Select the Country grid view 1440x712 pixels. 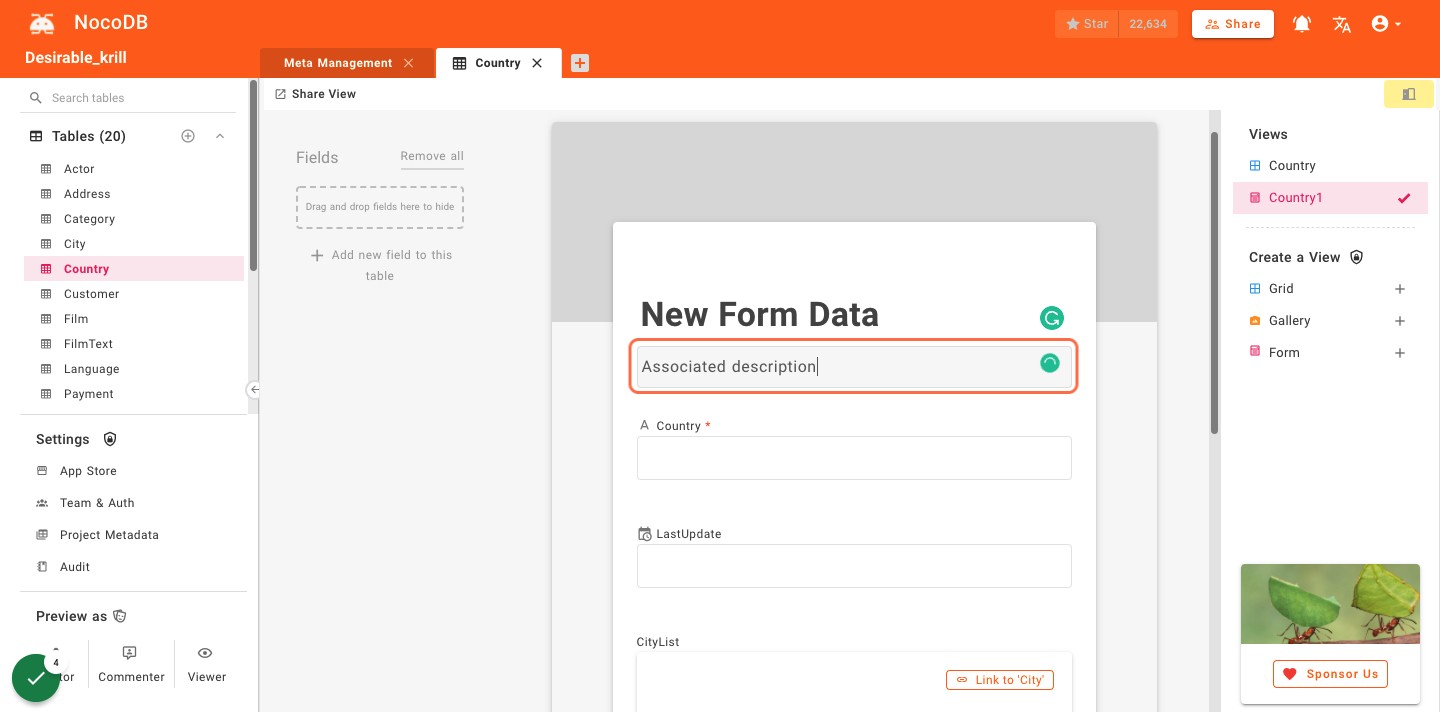1330,166
